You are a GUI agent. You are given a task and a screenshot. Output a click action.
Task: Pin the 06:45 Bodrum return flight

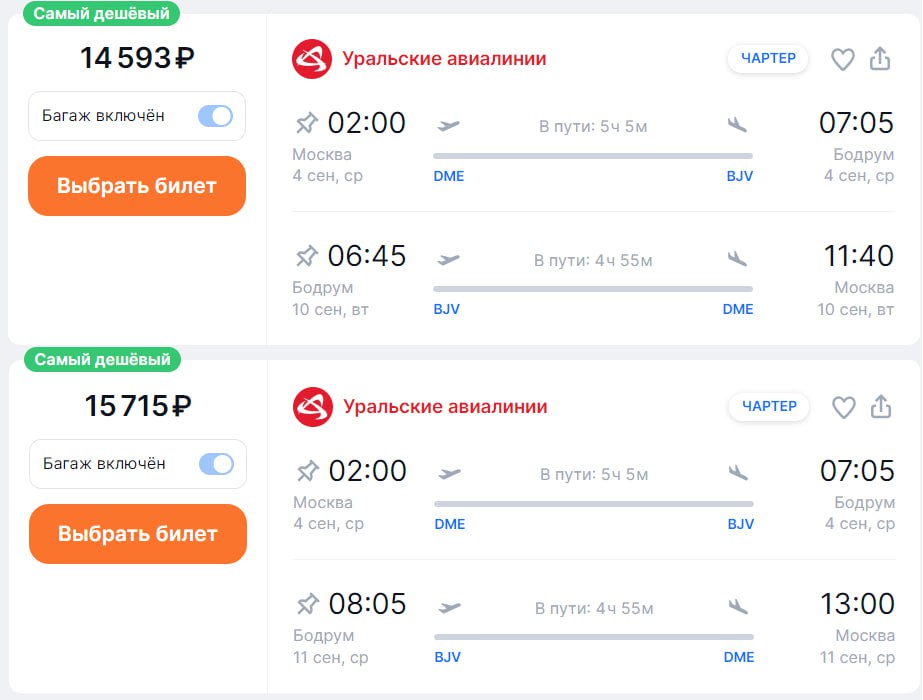(306, 257)
